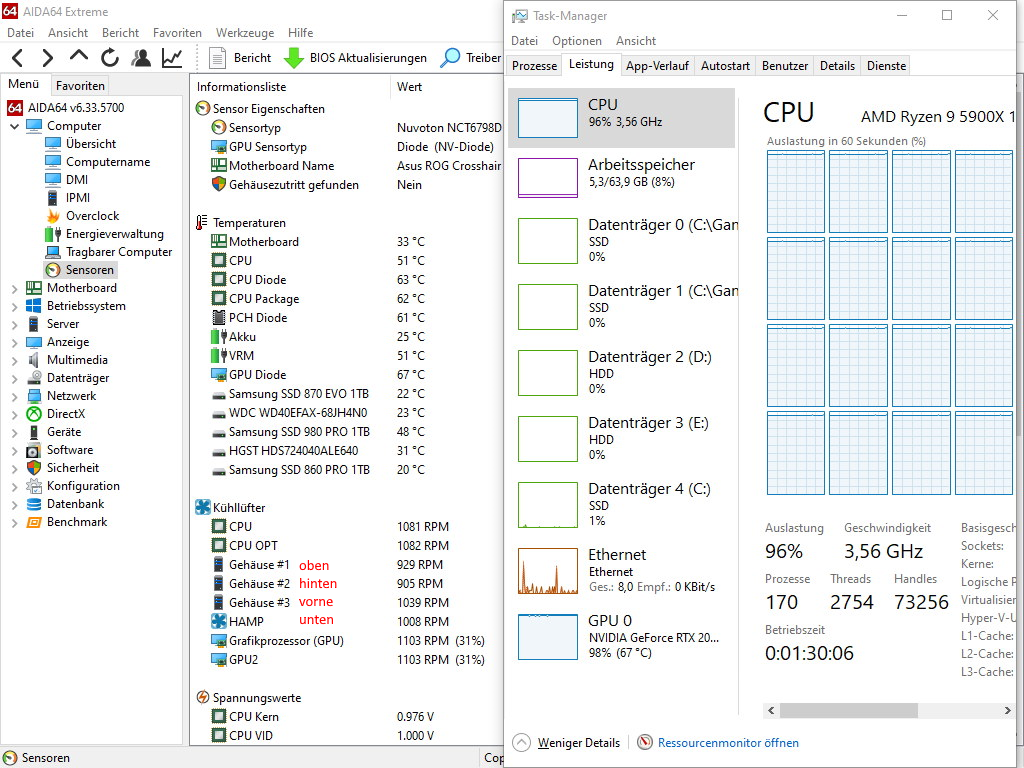This screenshot has height=768, width=1024.
Task: Collapse the Computer tree node
Action: 14,126
